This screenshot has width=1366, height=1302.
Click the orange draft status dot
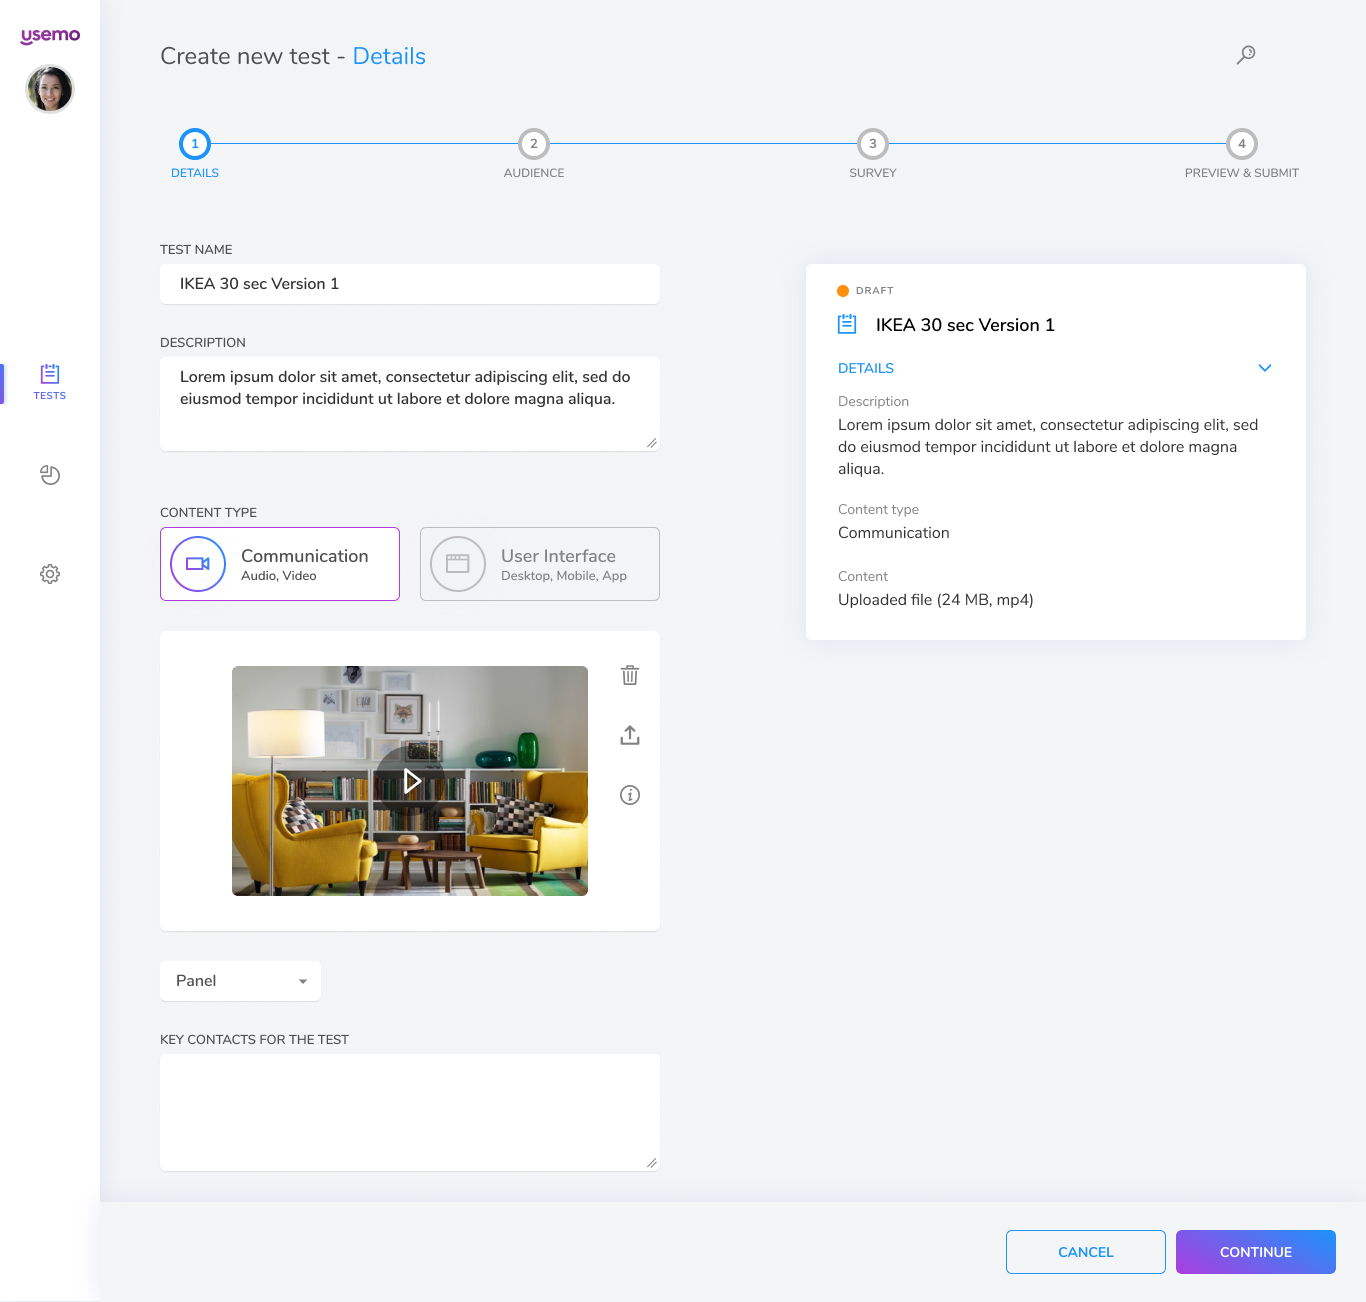[x=843, y=291]
